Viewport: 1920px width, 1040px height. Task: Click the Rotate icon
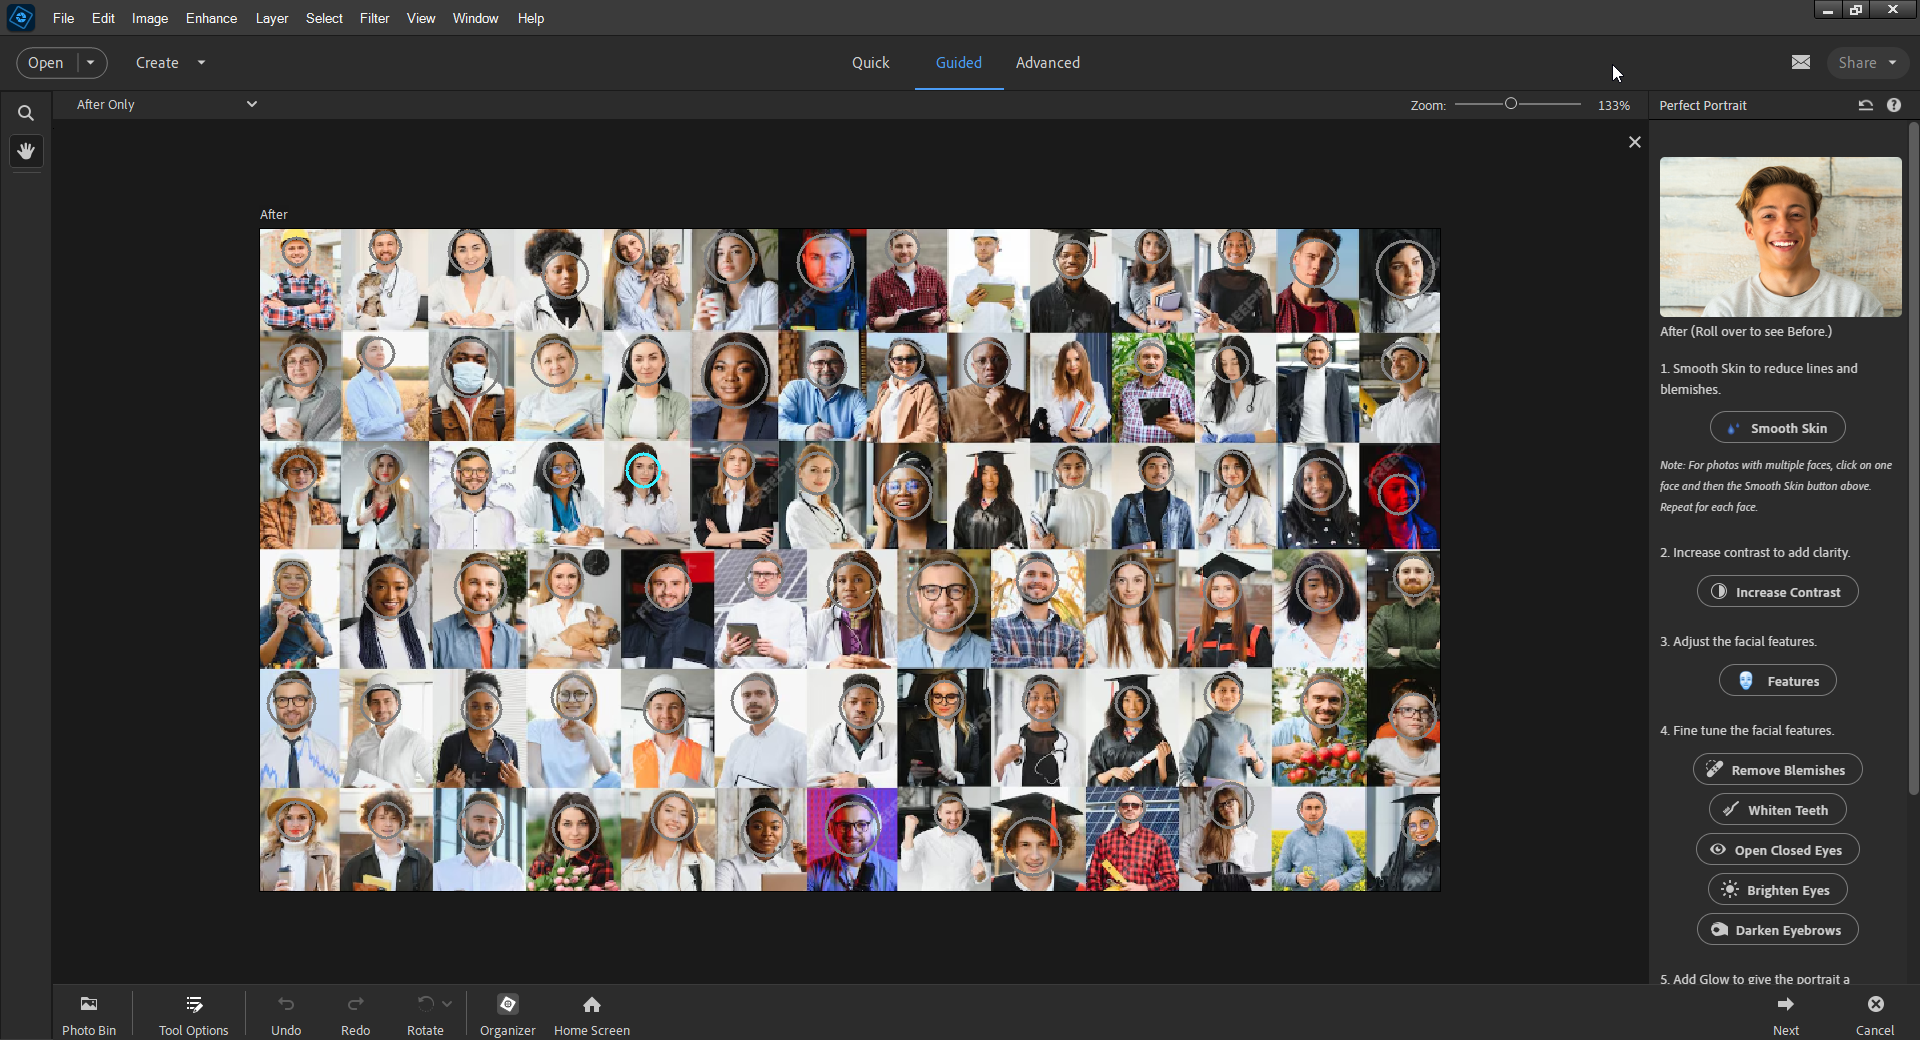[424, 1004]
